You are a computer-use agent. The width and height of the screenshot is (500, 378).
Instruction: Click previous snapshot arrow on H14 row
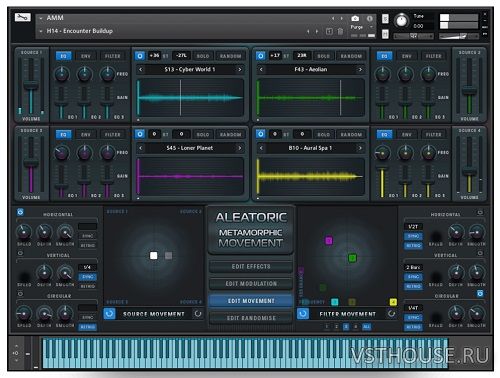(308, 31)
